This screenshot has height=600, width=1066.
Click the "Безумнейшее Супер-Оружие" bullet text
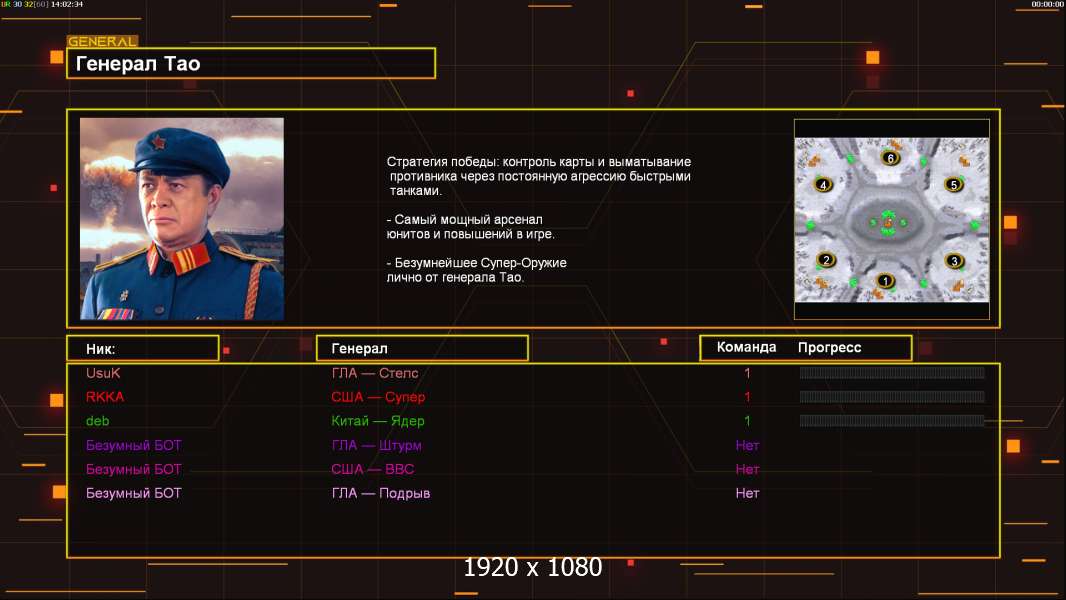tap(477, 270)
